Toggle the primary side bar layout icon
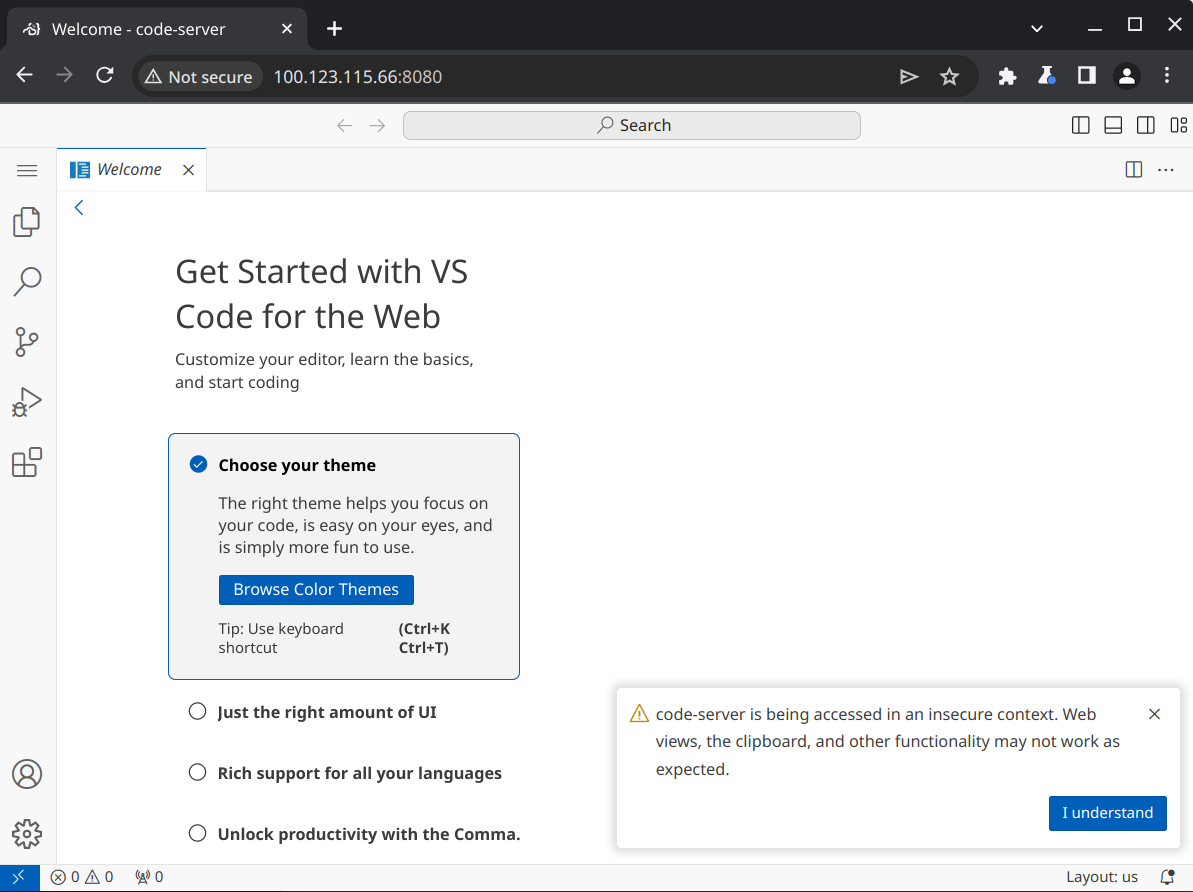 tap(1080, 125)
